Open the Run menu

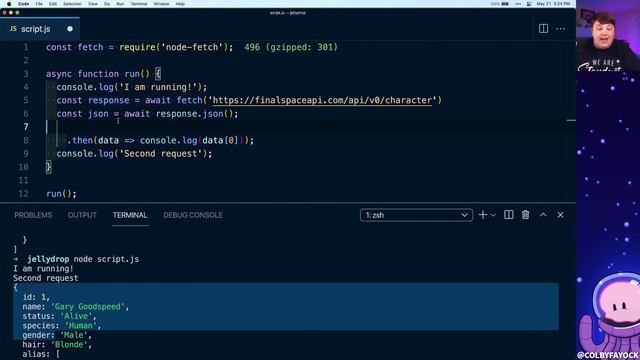pyautogui.click(x=120, y=4)
